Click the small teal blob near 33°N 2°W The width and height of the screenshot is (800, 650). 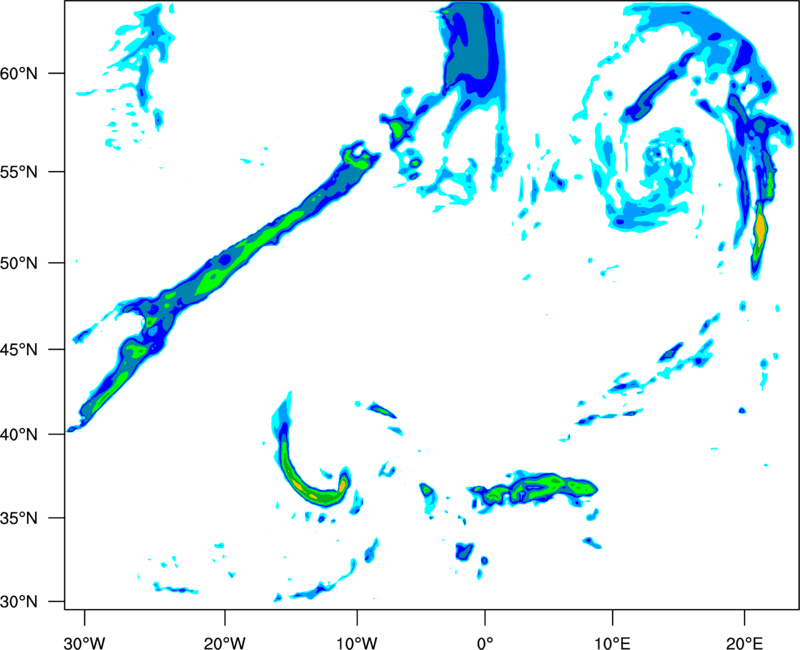click(464, 552)
